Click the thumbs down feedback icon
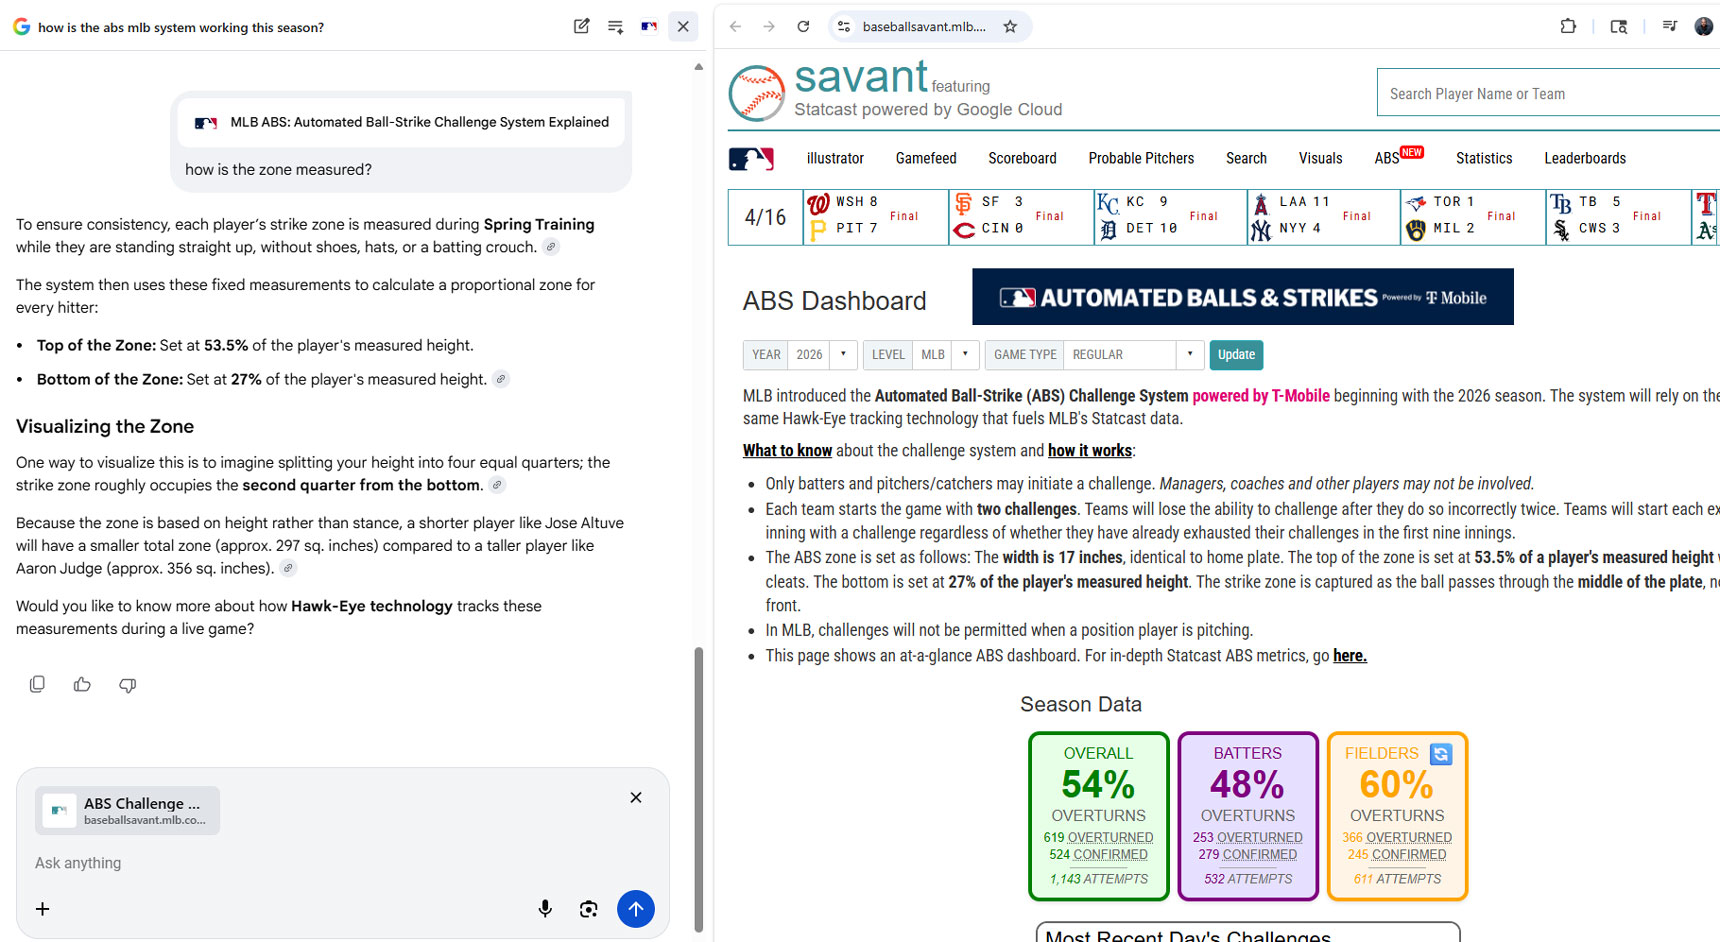This screenshot has height=942, width=1720. coord(127,685)
